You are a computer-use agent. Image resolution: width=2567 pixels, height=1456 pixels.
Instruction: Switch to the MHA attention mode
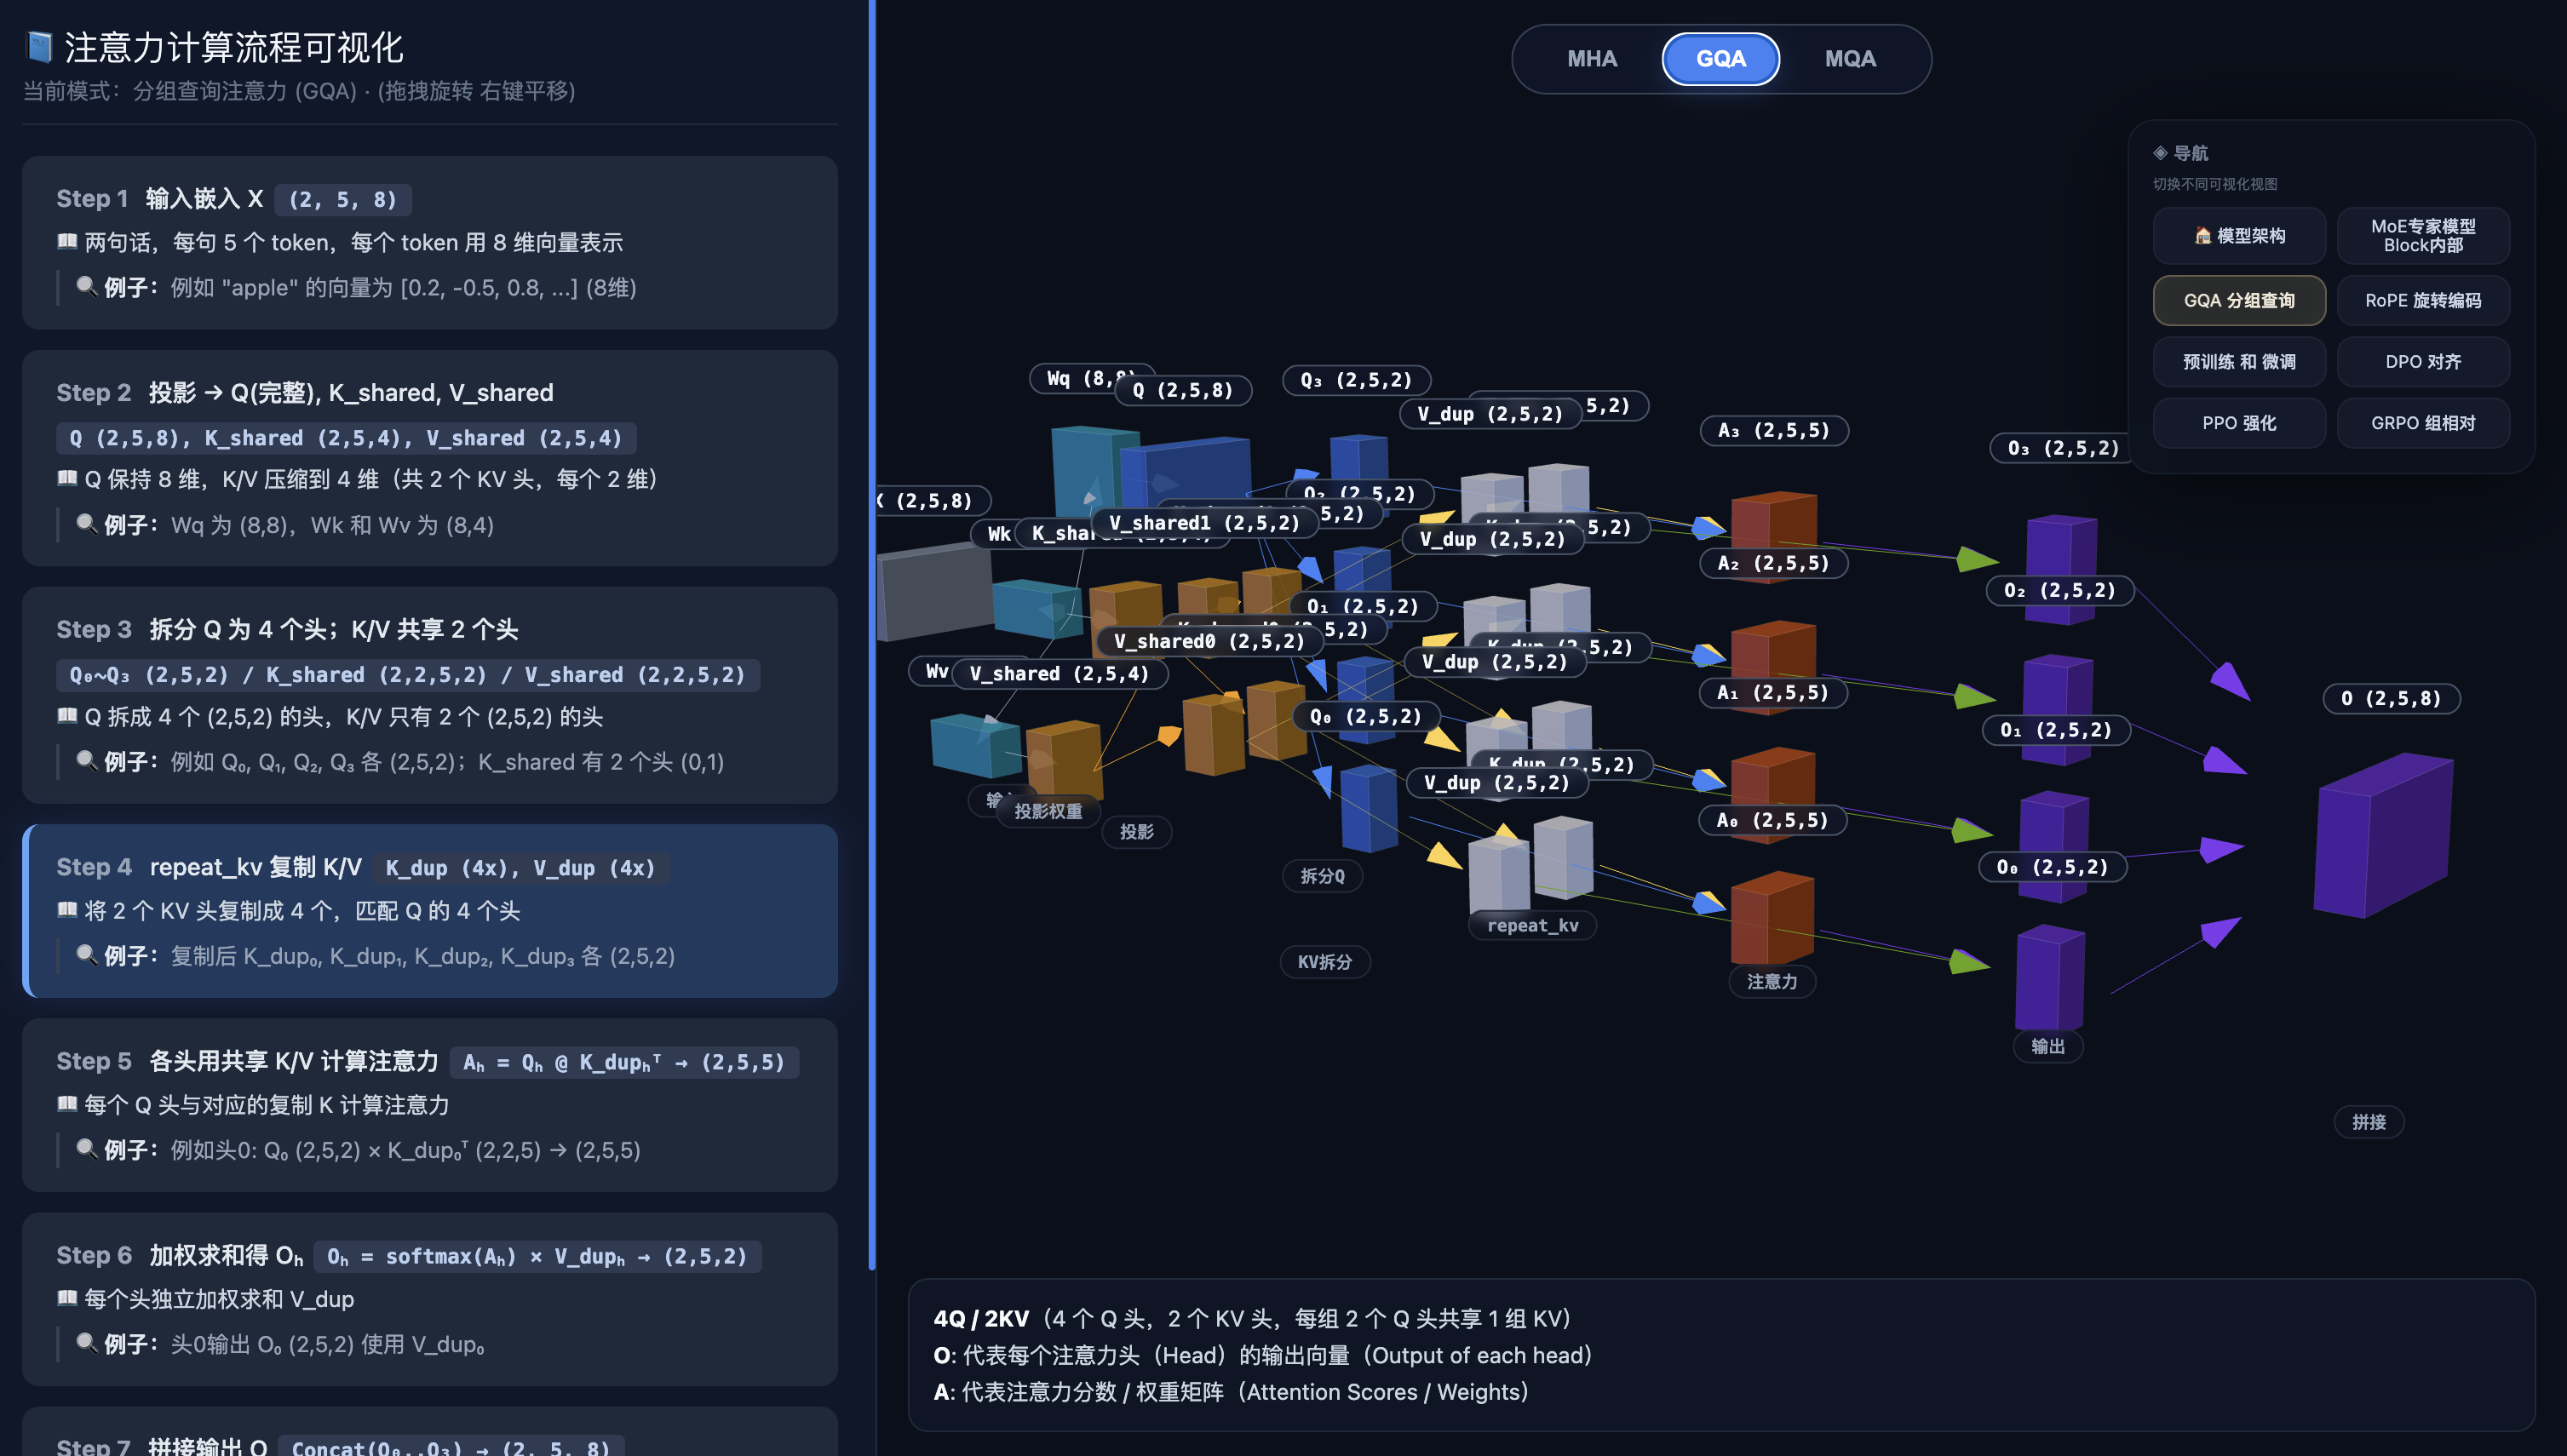[1591, 59]
